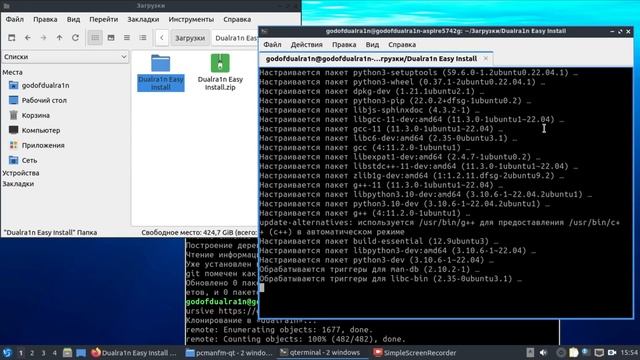Open the Списки side pane dropdown

[65, 57]
